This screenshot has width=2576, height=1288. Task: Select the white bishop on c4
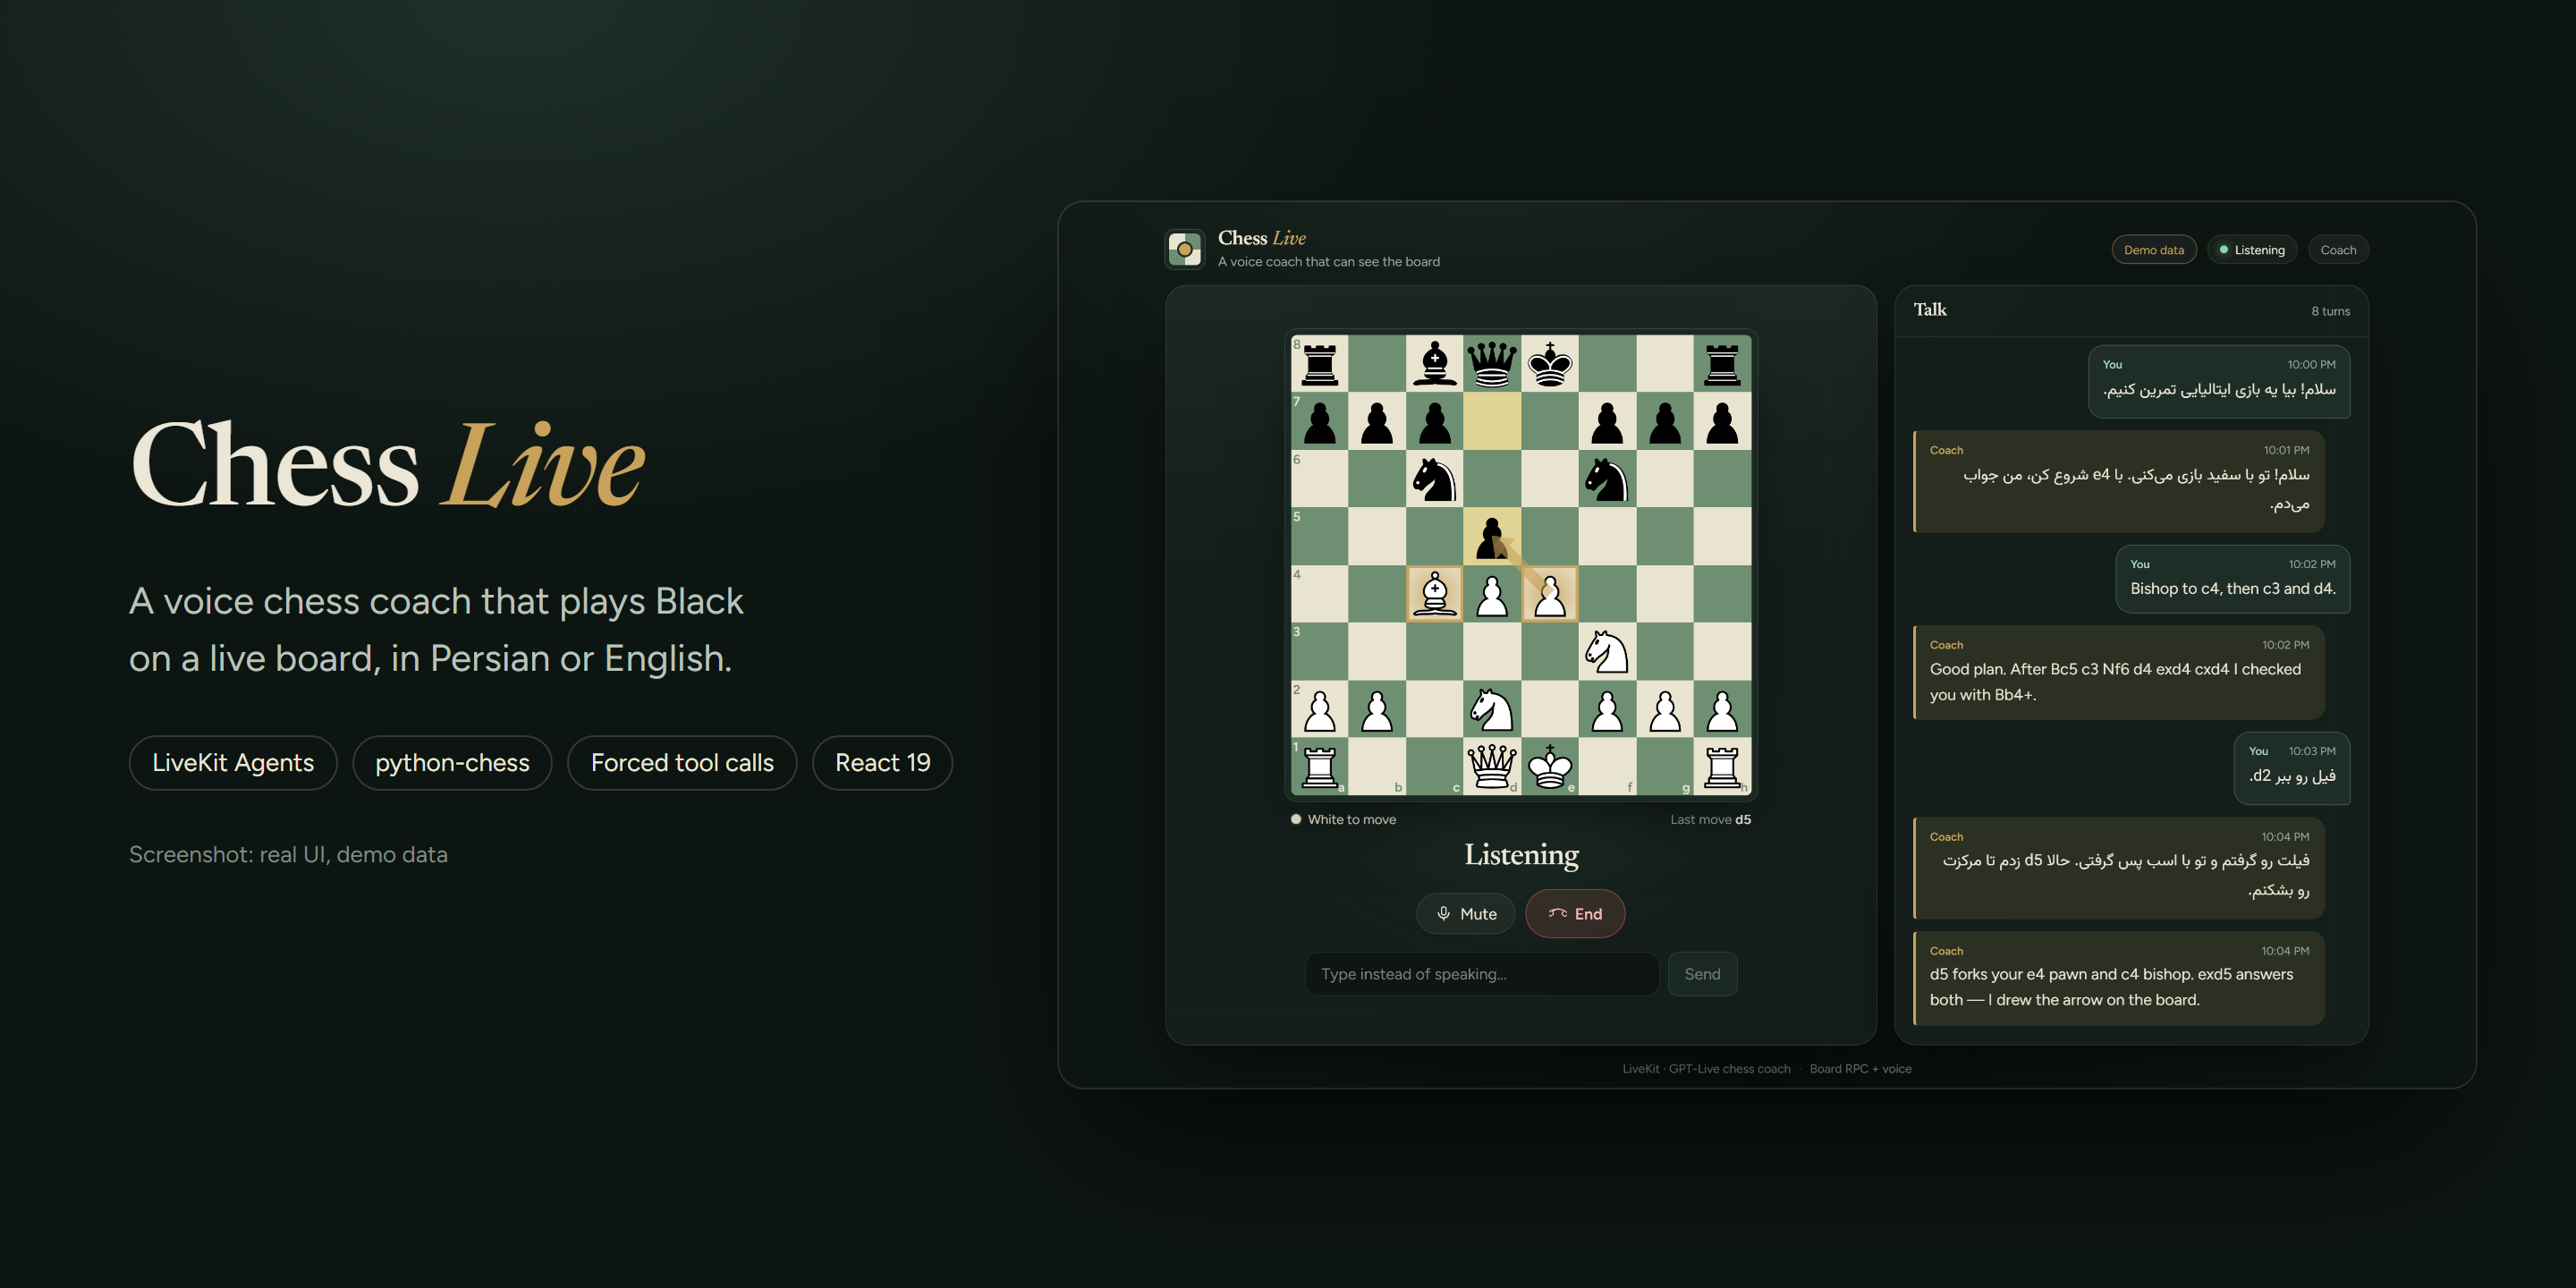pos(1435,594)
